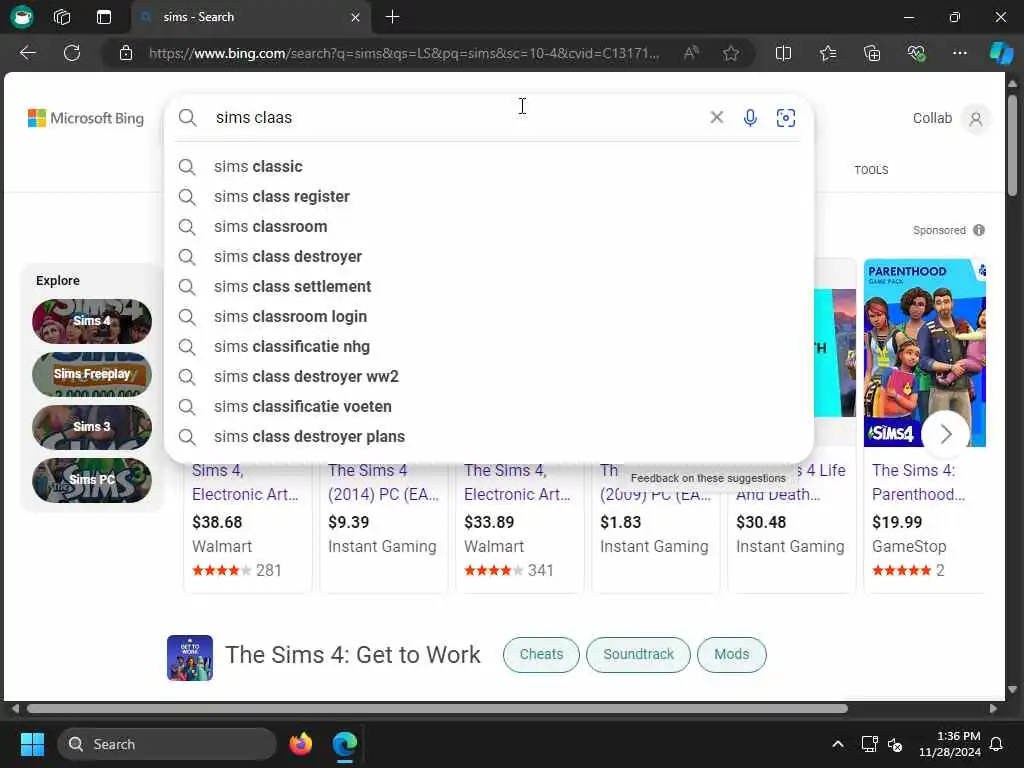Click 'Feedback on these suggestions'
This screenshot has width=1024, height=768.
[x=708, y=478]
